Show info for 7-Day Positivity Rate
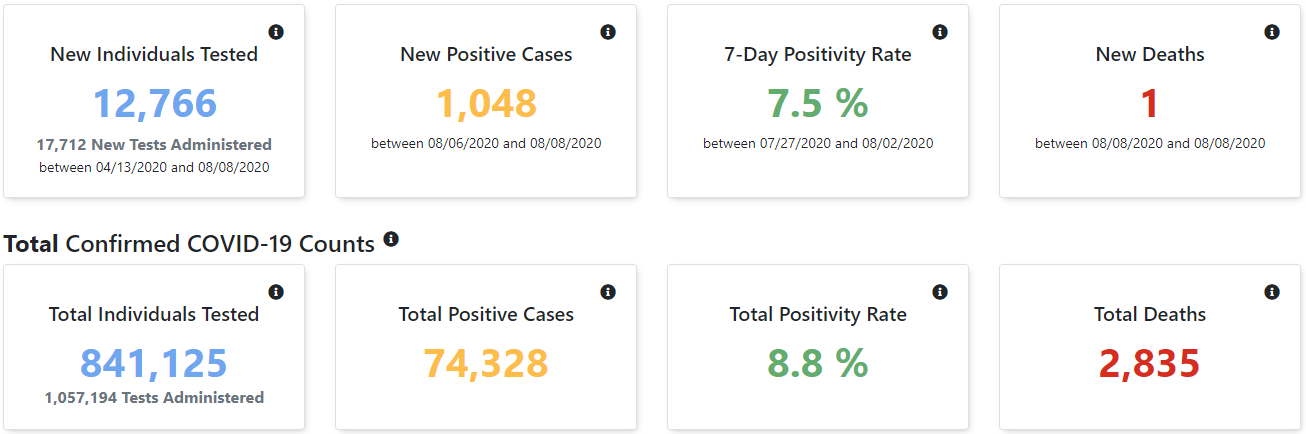 pyautogui.click(x=940, y=32)
